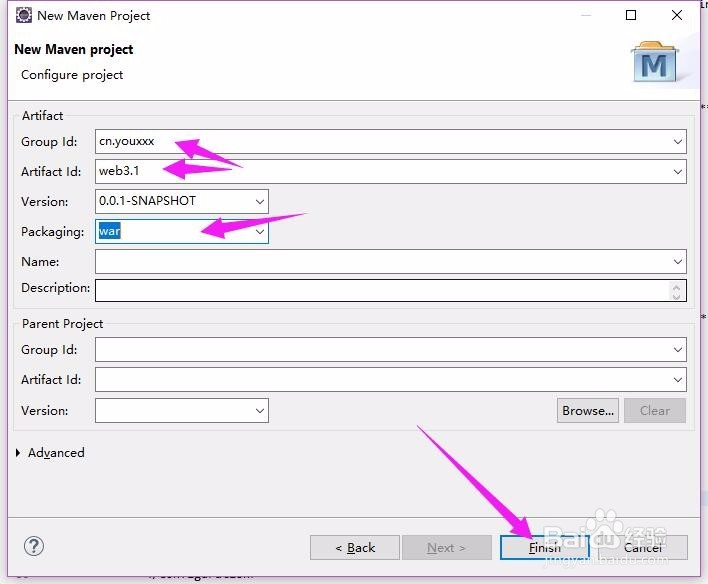This screenshot has height=584, width=708.
Task: Click the Browse... button
Action: point(588,411)
